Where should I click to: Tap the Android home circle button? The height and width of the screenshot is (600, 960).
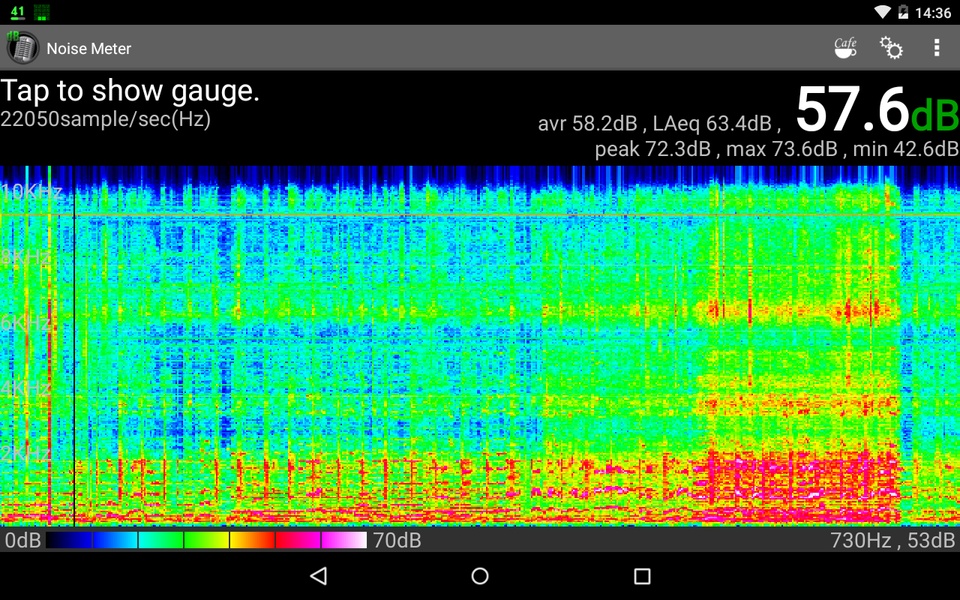click(480, 576)
